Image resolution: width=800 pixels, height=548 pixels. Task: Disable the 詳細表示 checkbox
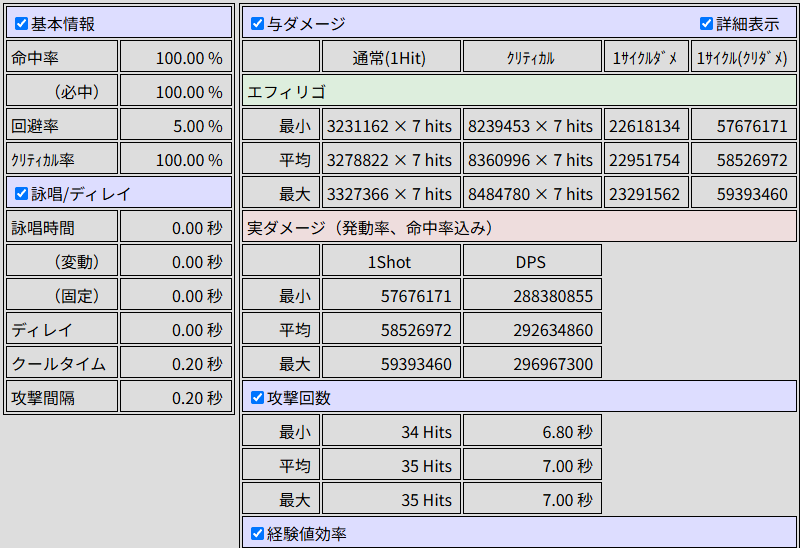(706, 23)
